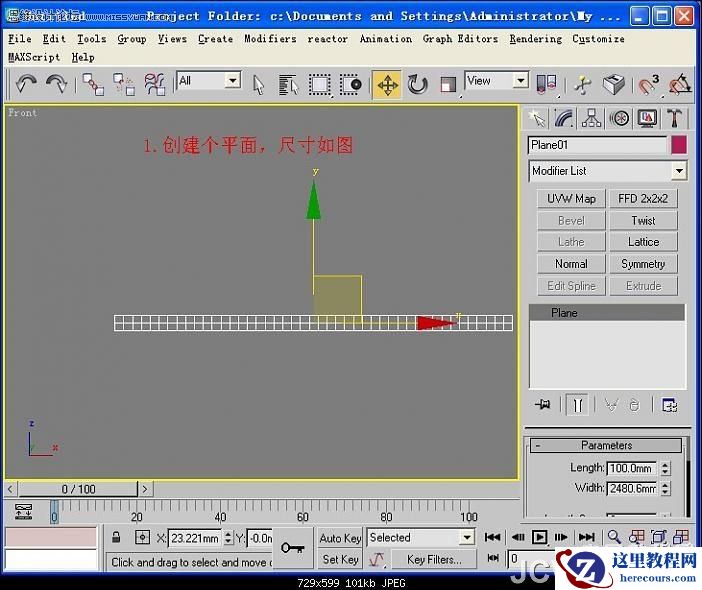
Task: Click the Width spinner arrows
Action: [665, 488]
